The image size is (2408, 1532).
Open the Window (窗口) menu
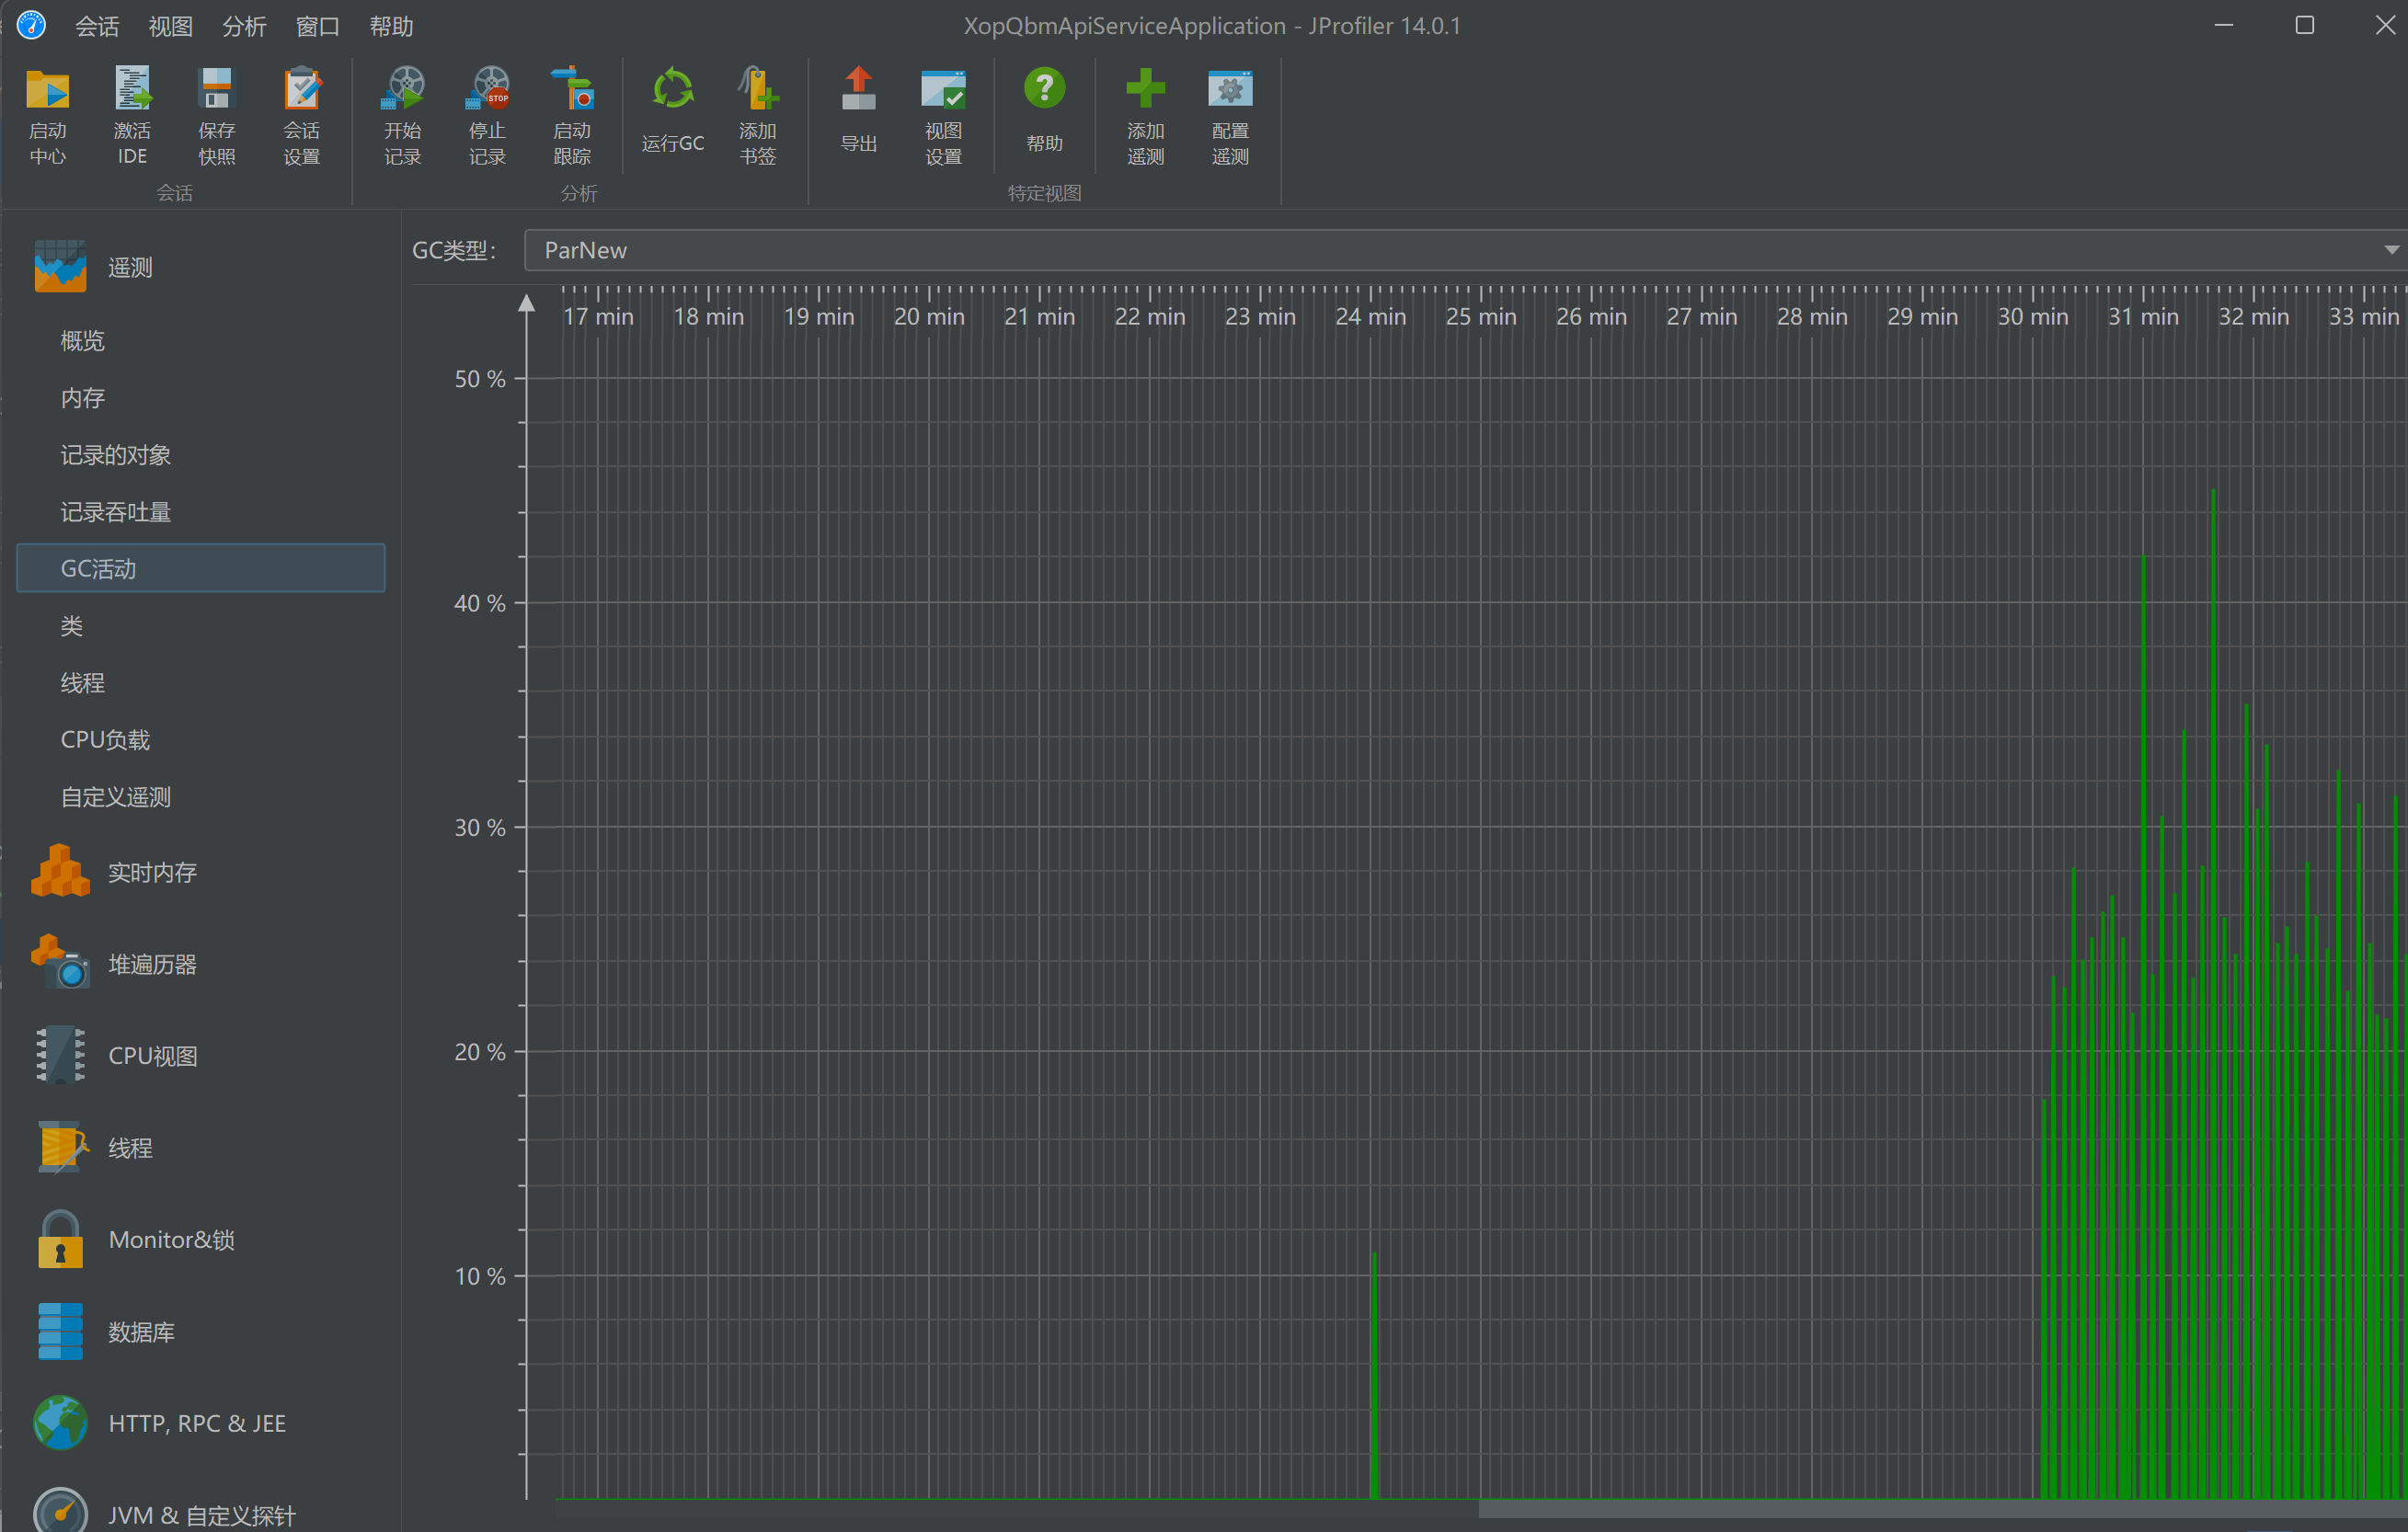[x=317, y=26]
